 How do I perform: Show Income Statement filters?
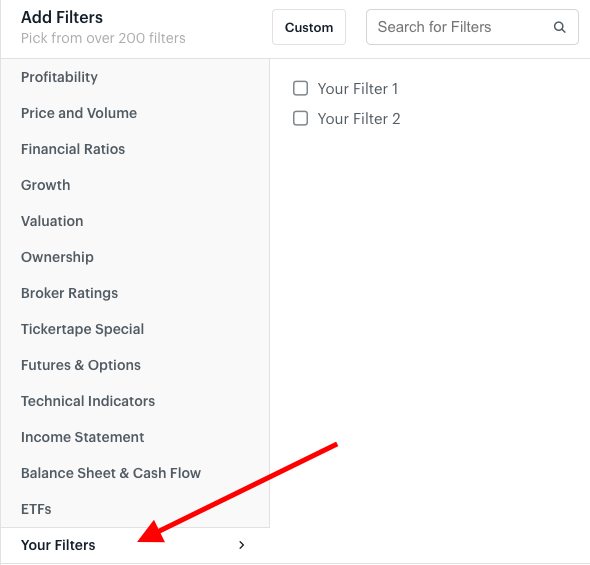(x=82, y=437)
